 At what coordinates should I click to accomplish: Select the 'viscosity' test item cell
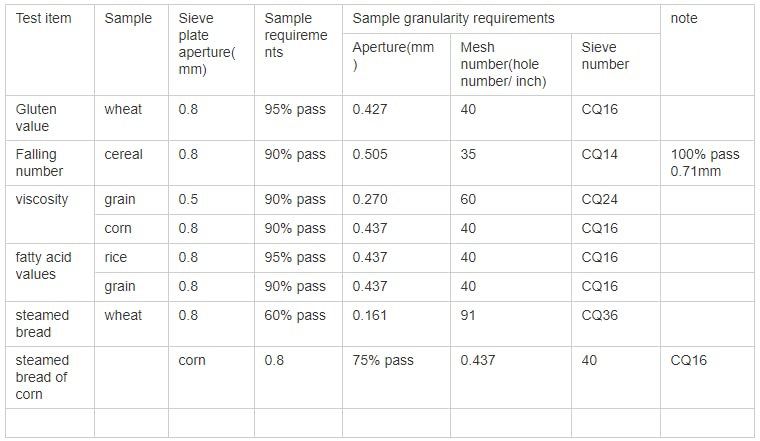pos(50,214)
